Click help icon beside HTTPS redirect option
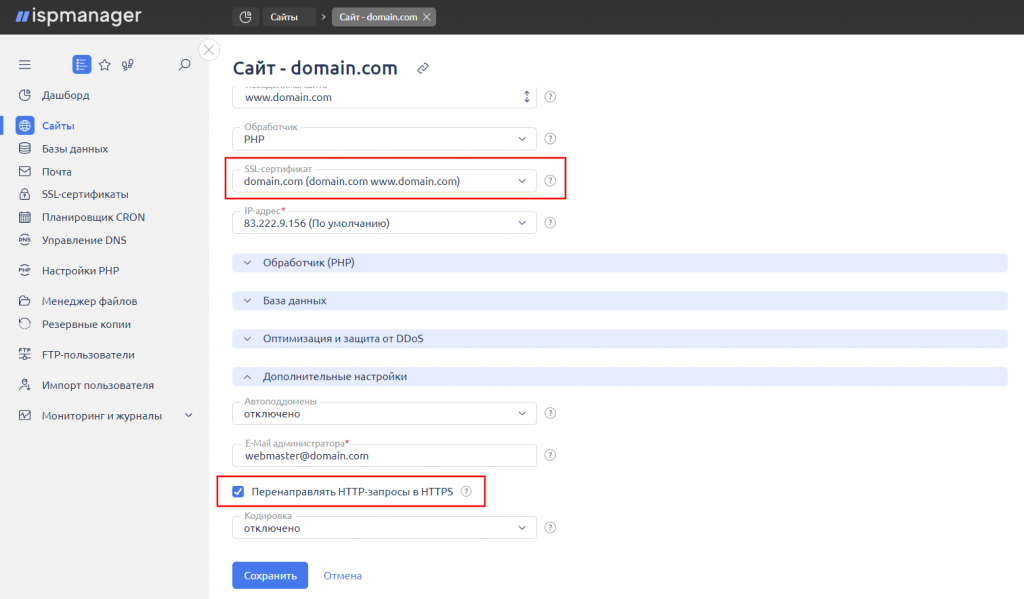This screenshot has height=599, width=1024. coord(466,491)
